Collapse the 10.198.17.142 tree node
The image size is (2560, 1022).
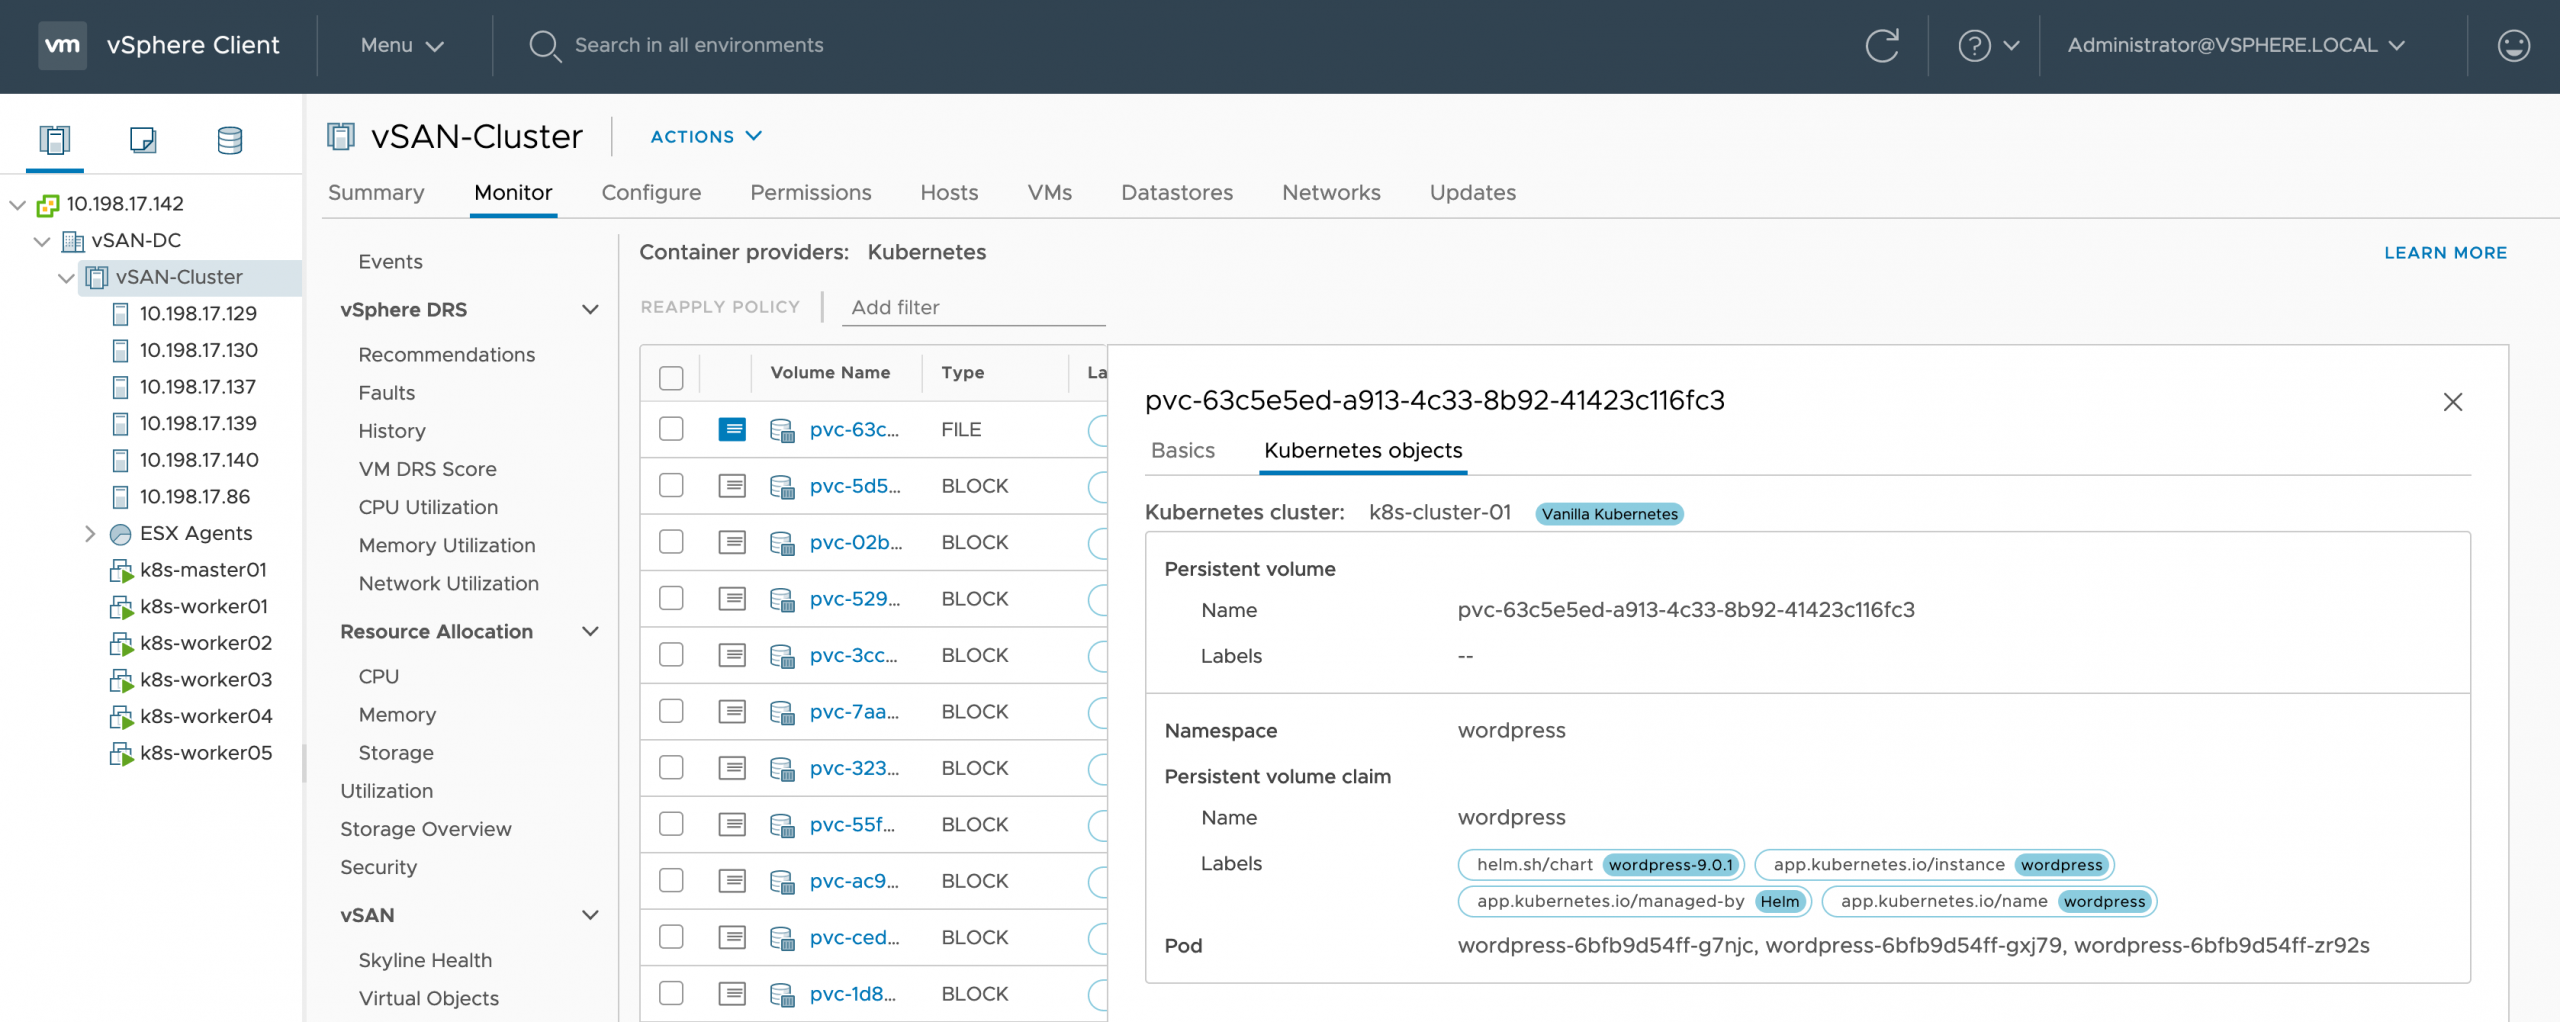tap(17, 205)
